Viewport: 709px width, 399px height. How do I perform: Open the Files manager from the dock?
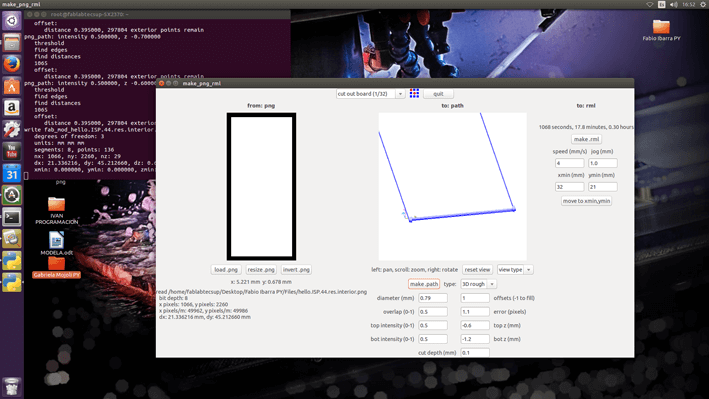pos(12,43)
